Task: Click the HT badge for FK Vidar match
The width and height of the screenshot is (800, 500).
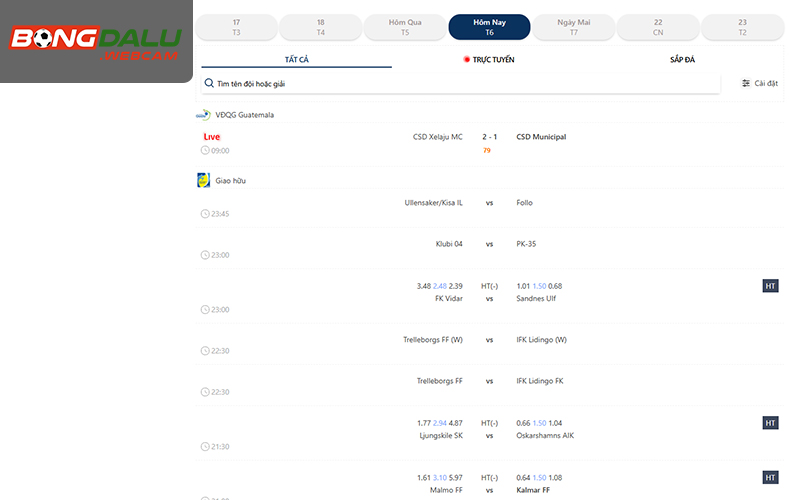Action: pyautogui.click(x=770, y=286)
